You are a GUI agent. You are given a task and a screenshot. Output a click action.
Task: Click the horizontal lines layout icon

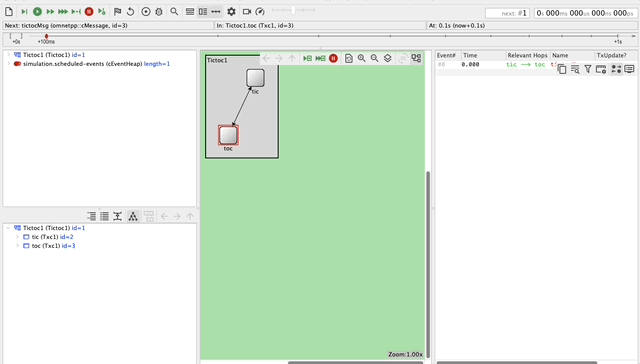coord(190,11)
